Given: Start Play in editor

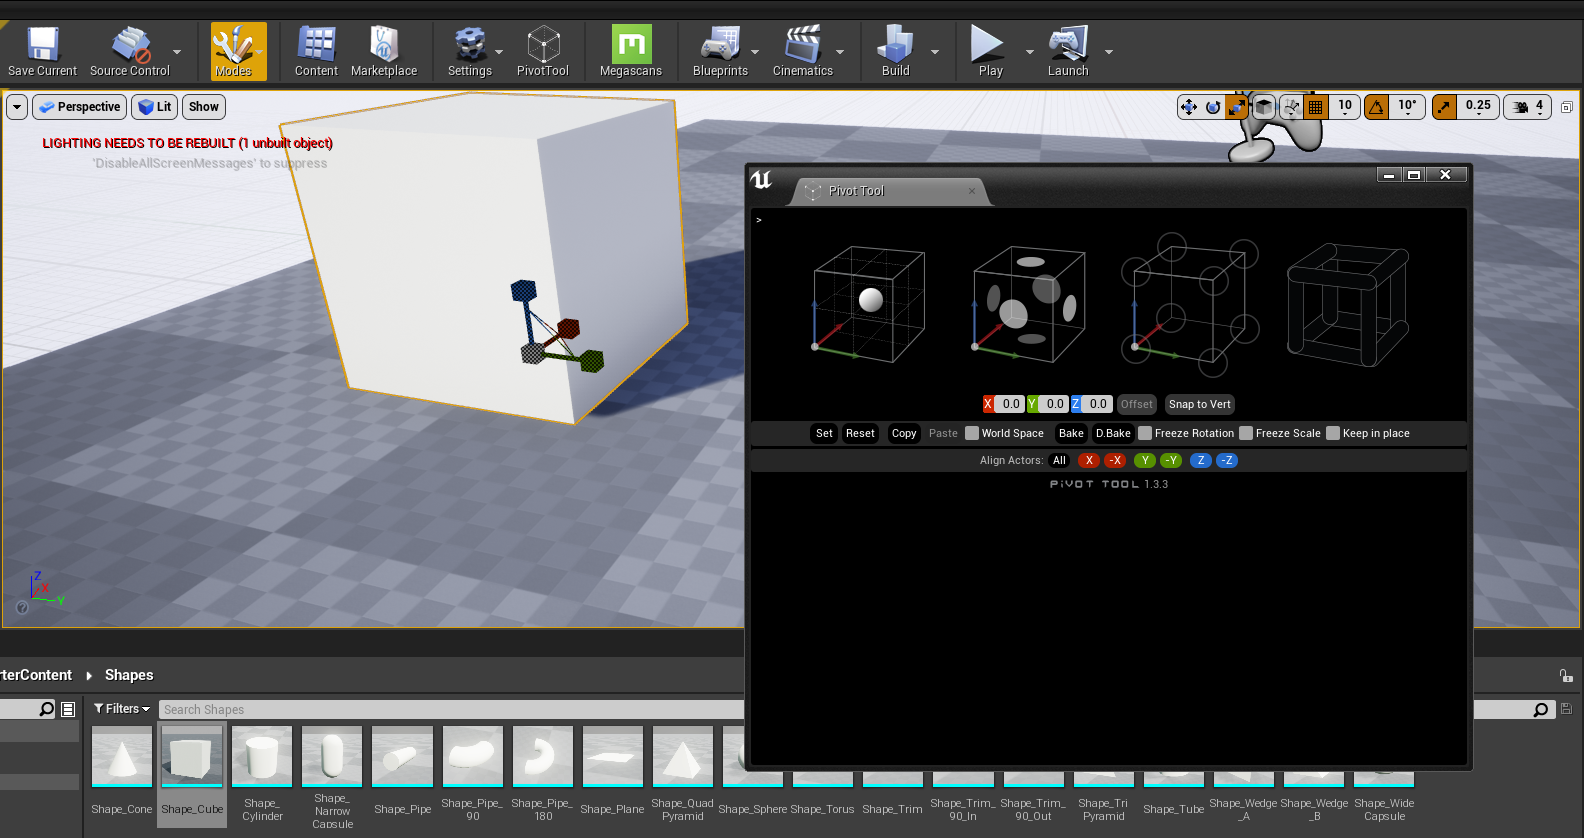Looking at the screenshot, I should click(987, 45).
